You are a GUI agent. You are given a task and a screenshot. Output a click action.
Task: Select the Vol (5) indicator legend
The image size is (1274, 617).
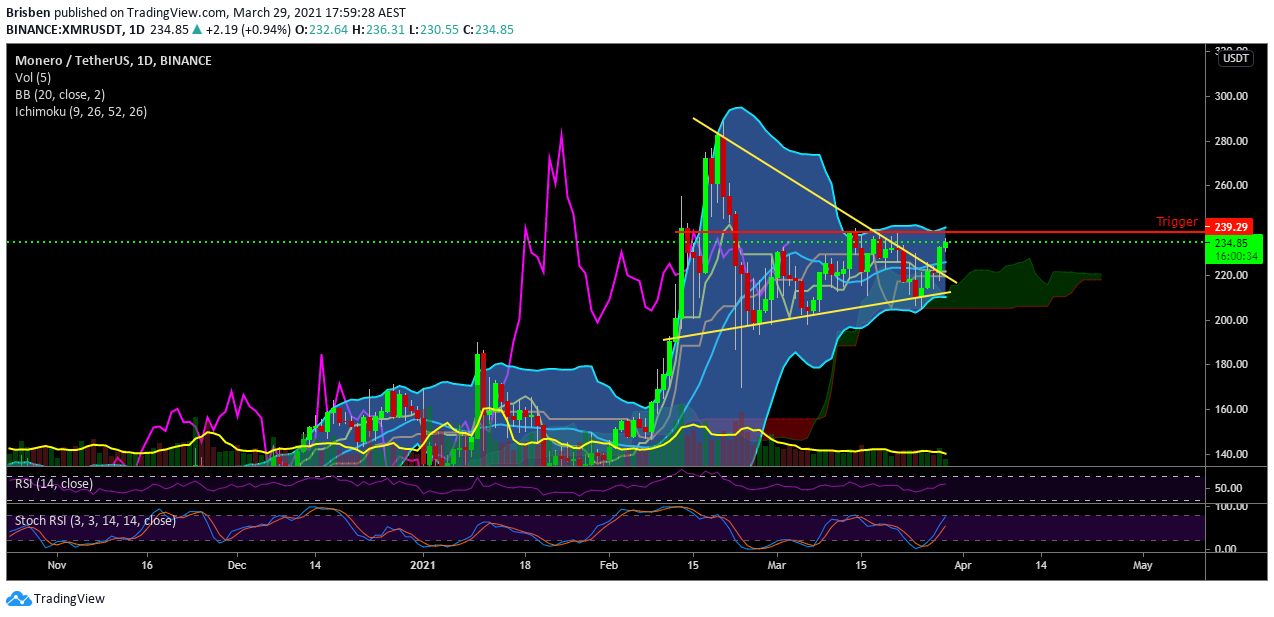34,77
